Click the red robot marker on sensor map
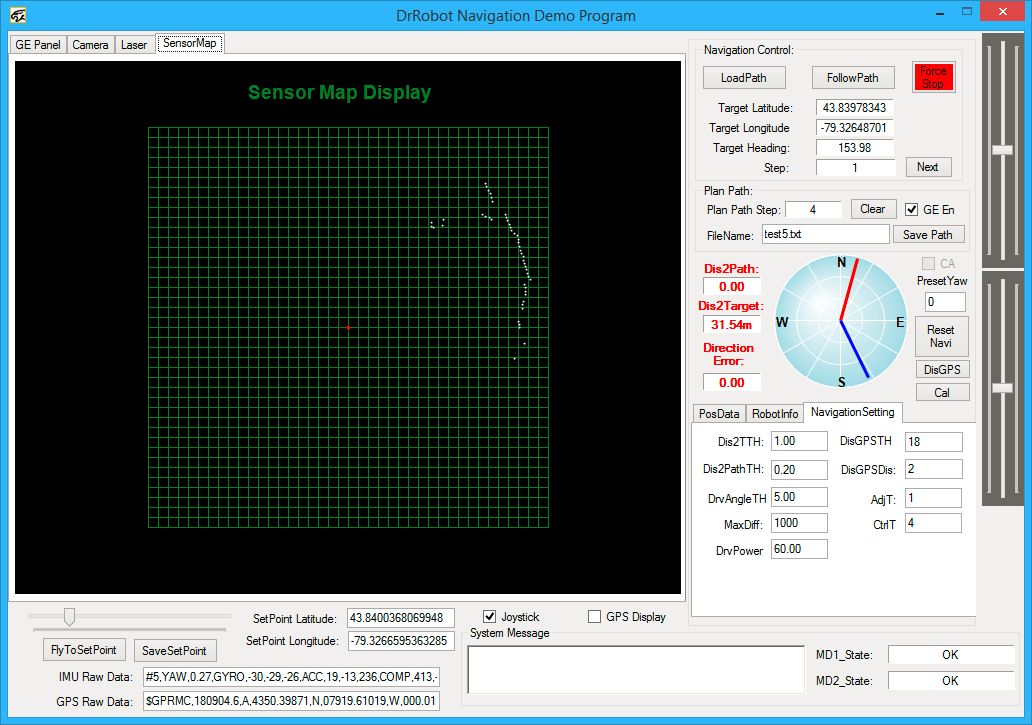The width and height of the screenshot is (1032, 725). point(348,327)
